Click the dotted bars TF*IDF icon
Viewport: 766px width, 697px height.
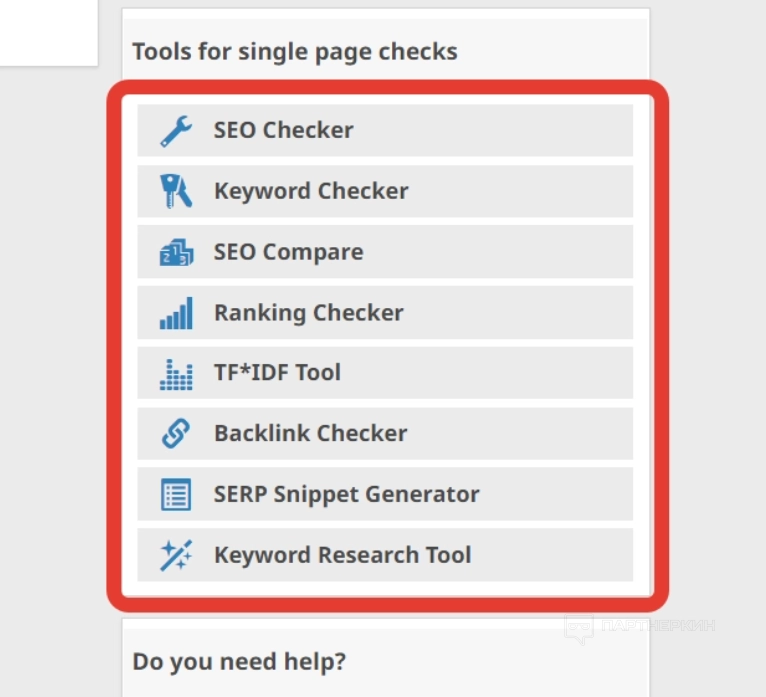pos(176,373)
